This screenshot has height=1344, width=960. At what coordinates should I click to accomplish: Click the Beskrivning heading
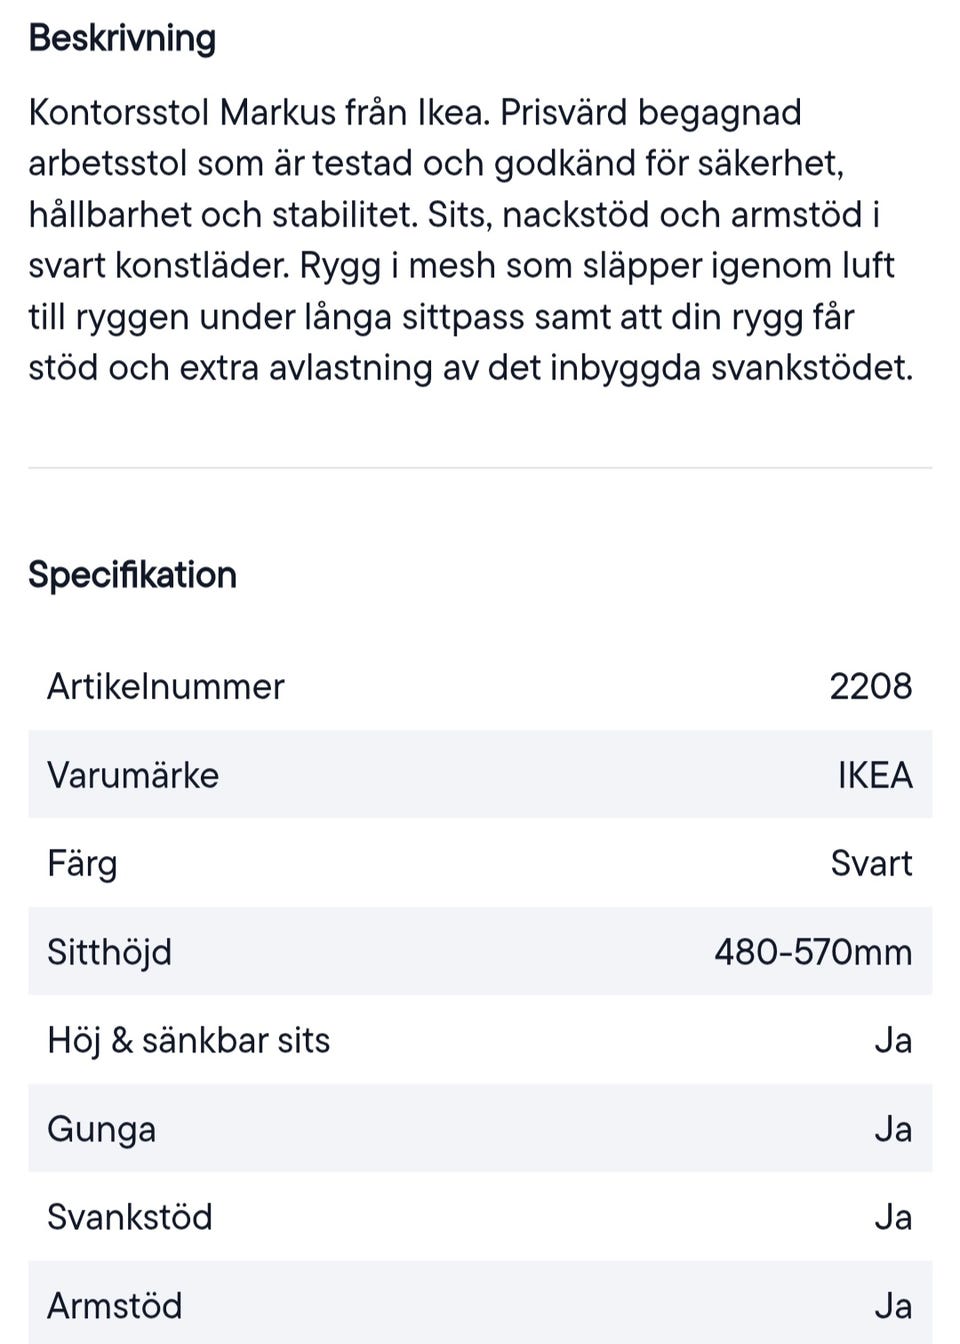122,38
